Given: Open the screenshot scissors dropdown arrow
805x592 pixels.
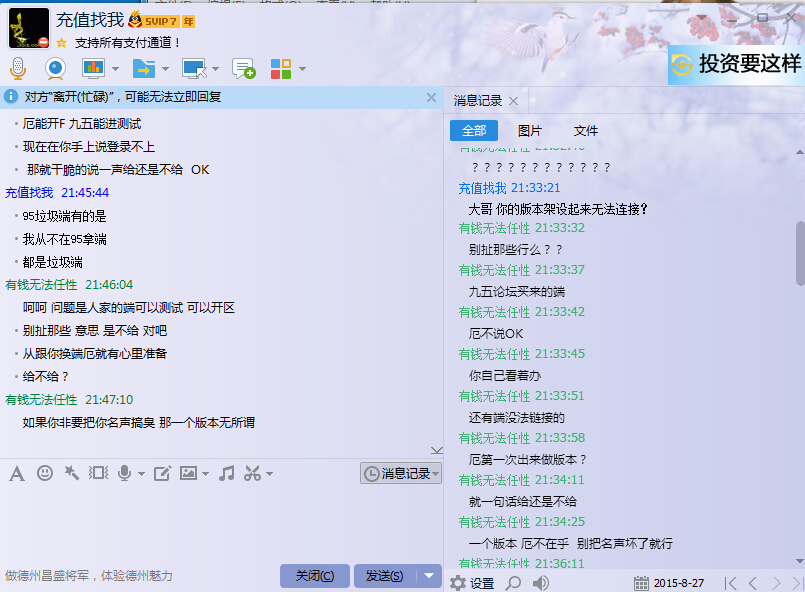Looking at the screenshot, I should click(x=269, y=474).
